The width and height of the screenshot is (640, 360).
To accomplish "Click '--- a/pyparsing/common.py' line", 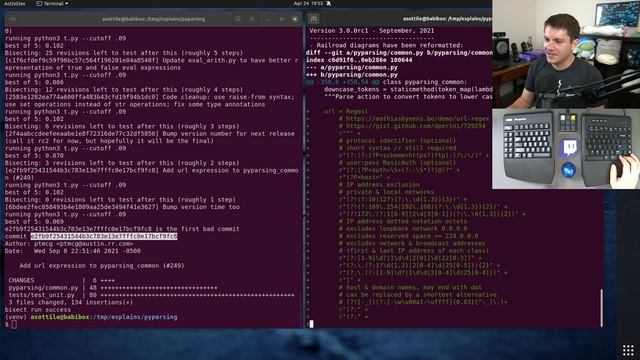I will tap(352, 67).
